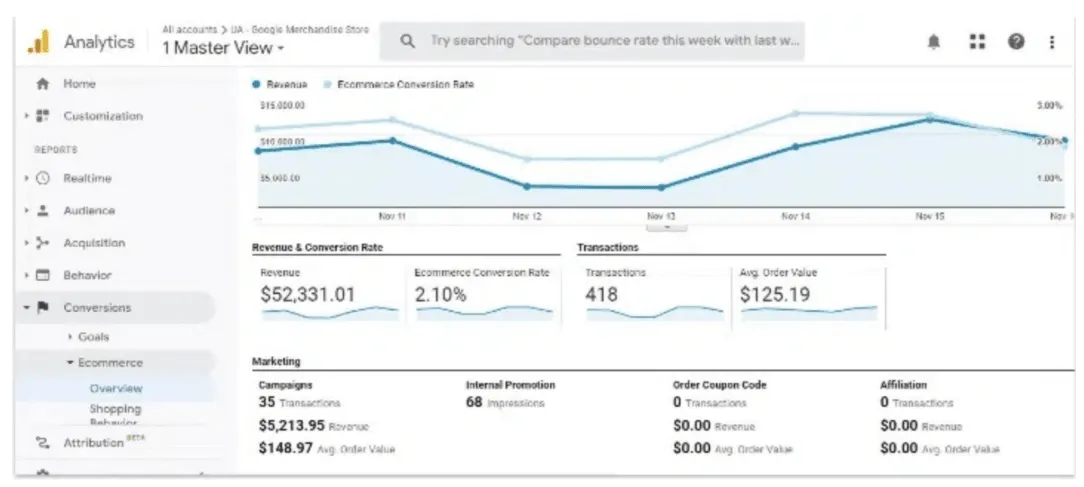Click the Order Coupon Code link

[x=720, y=385]
